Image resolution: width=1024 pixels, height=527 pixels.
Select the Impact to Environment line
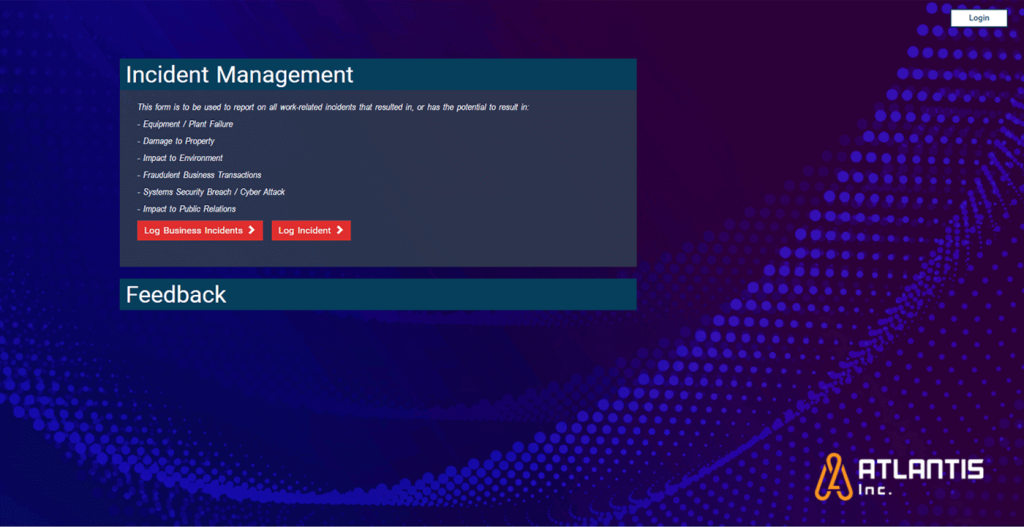pyautogui.click(x=180, y=158)
